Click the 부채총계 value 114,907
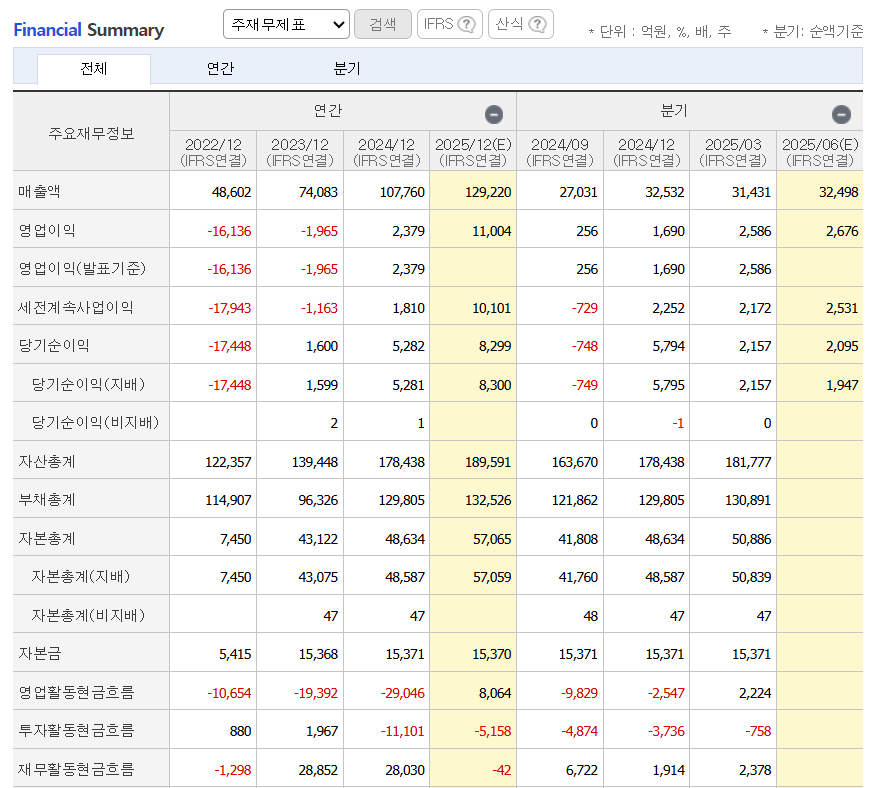 pyautogui.click(x=228, y=500)
